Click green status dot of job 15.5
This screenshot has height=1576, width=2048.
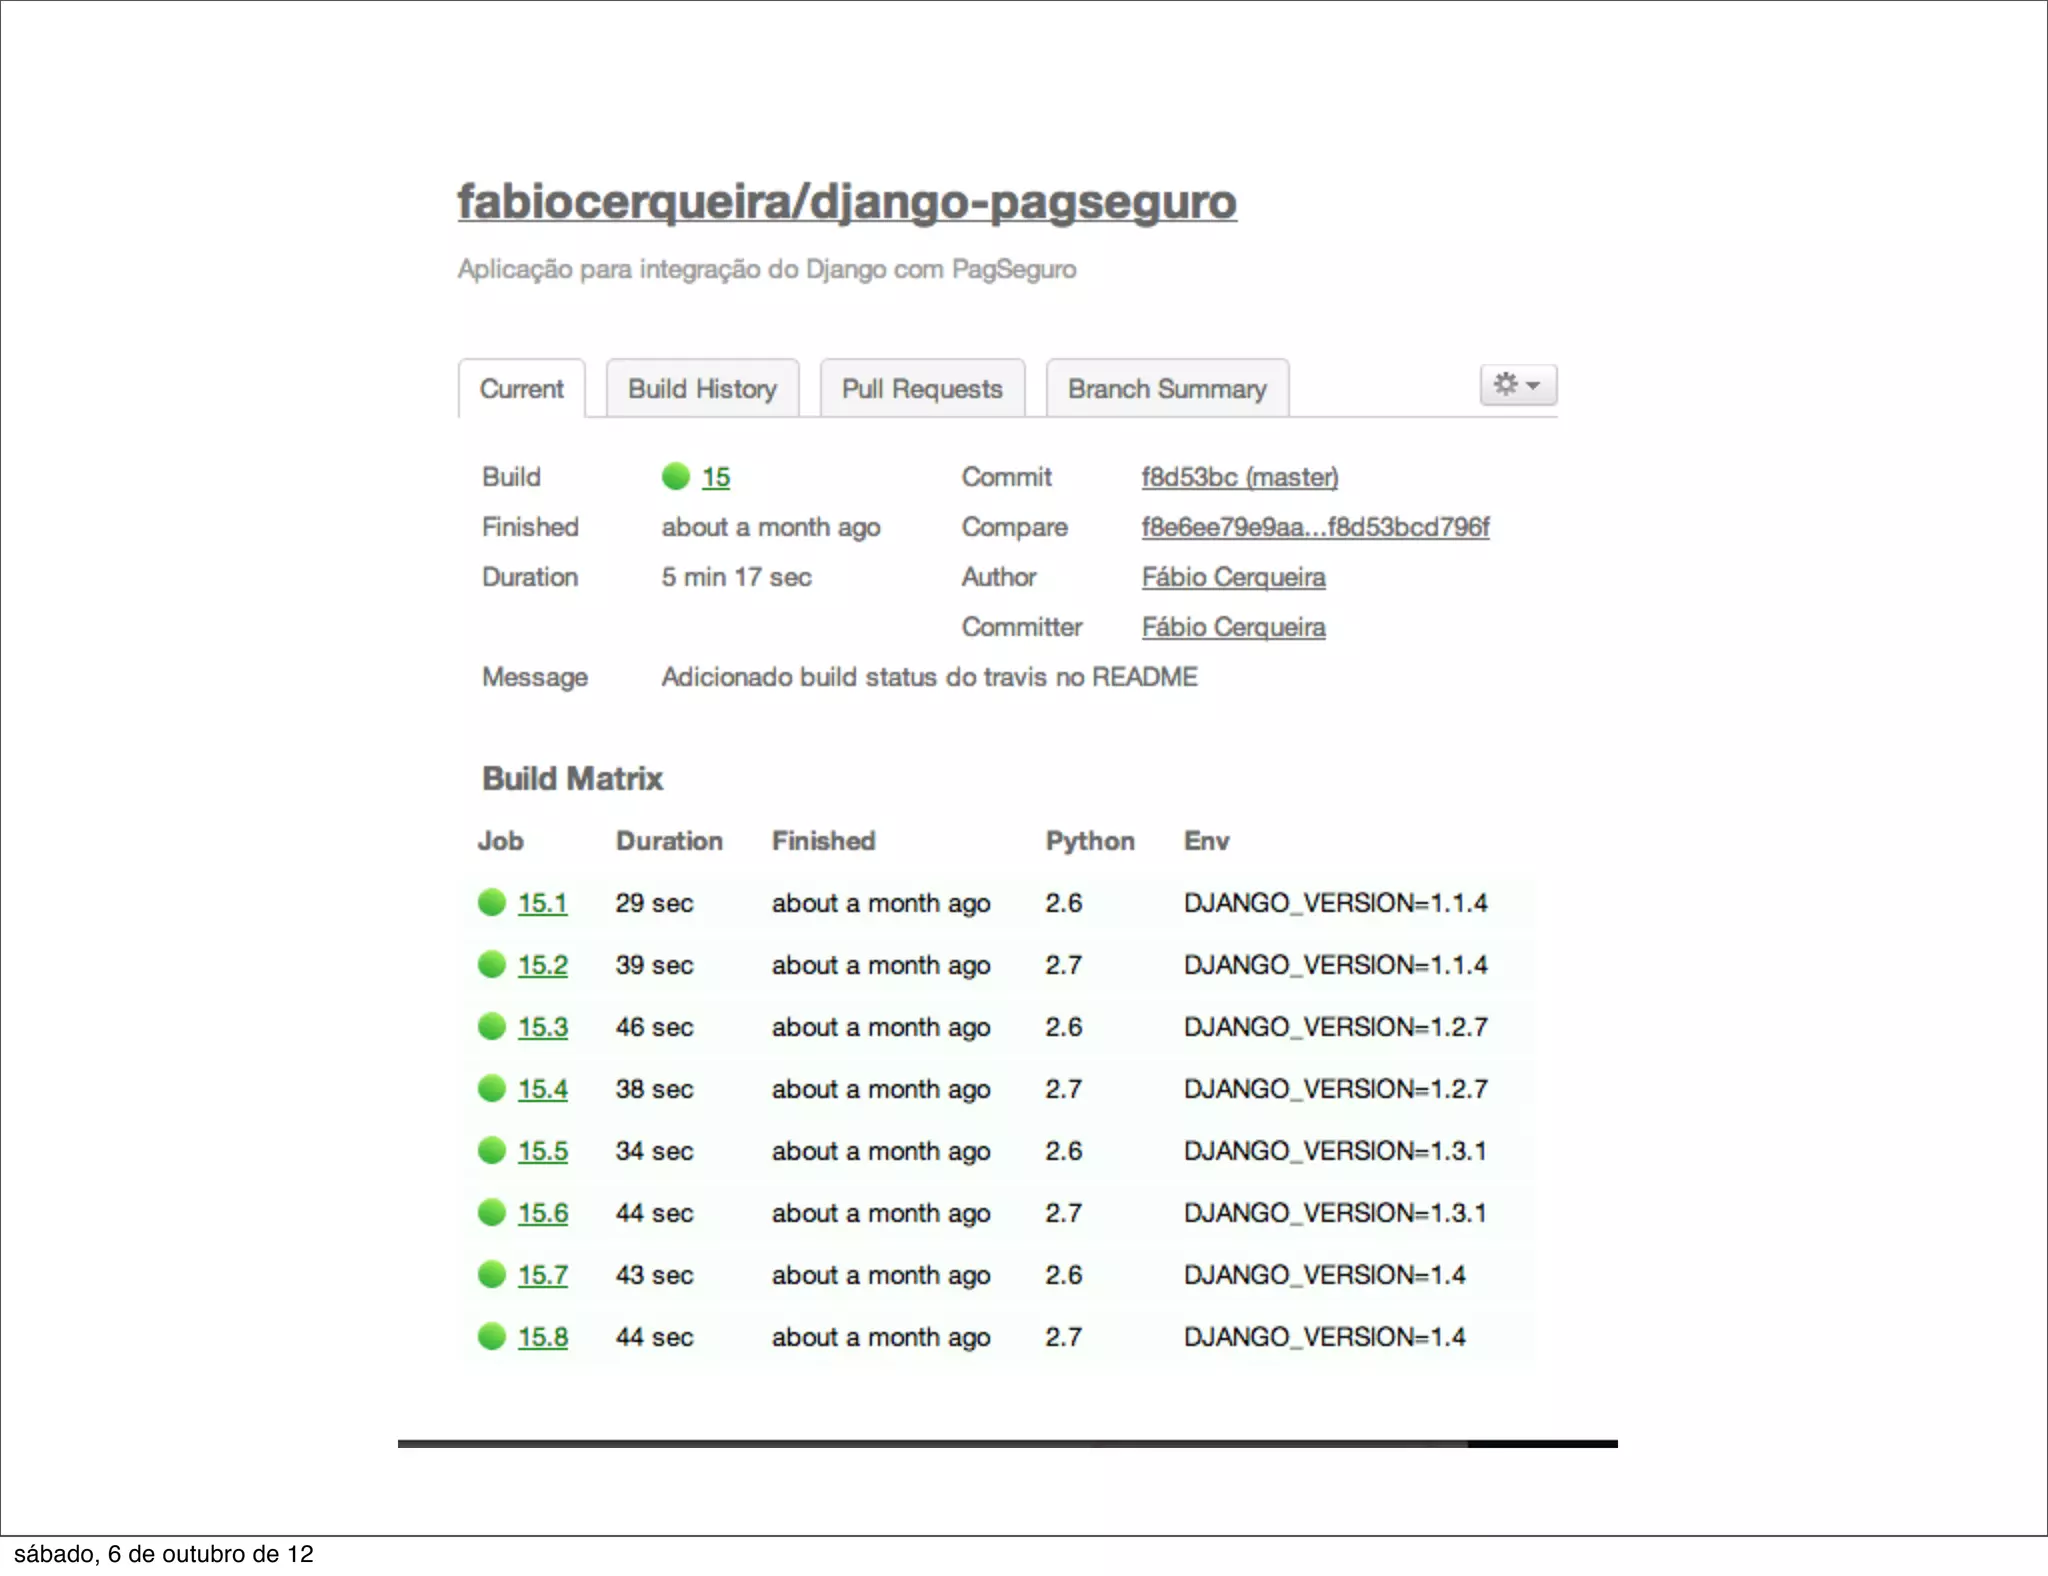pos(492,1150)
